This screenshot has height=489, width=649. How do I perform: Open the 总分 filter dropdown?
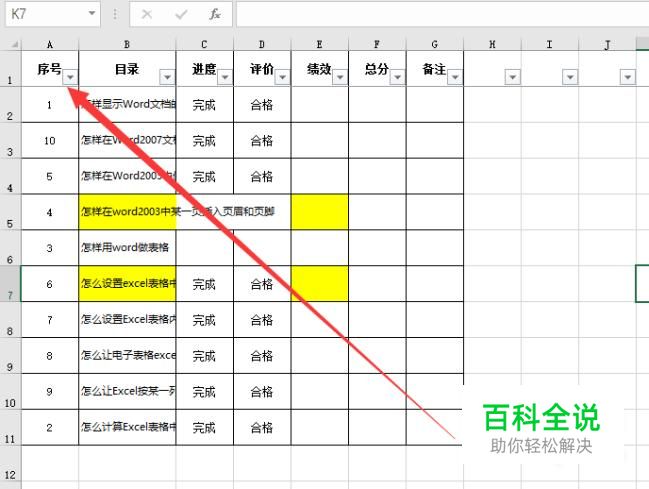tap(397, 77)
